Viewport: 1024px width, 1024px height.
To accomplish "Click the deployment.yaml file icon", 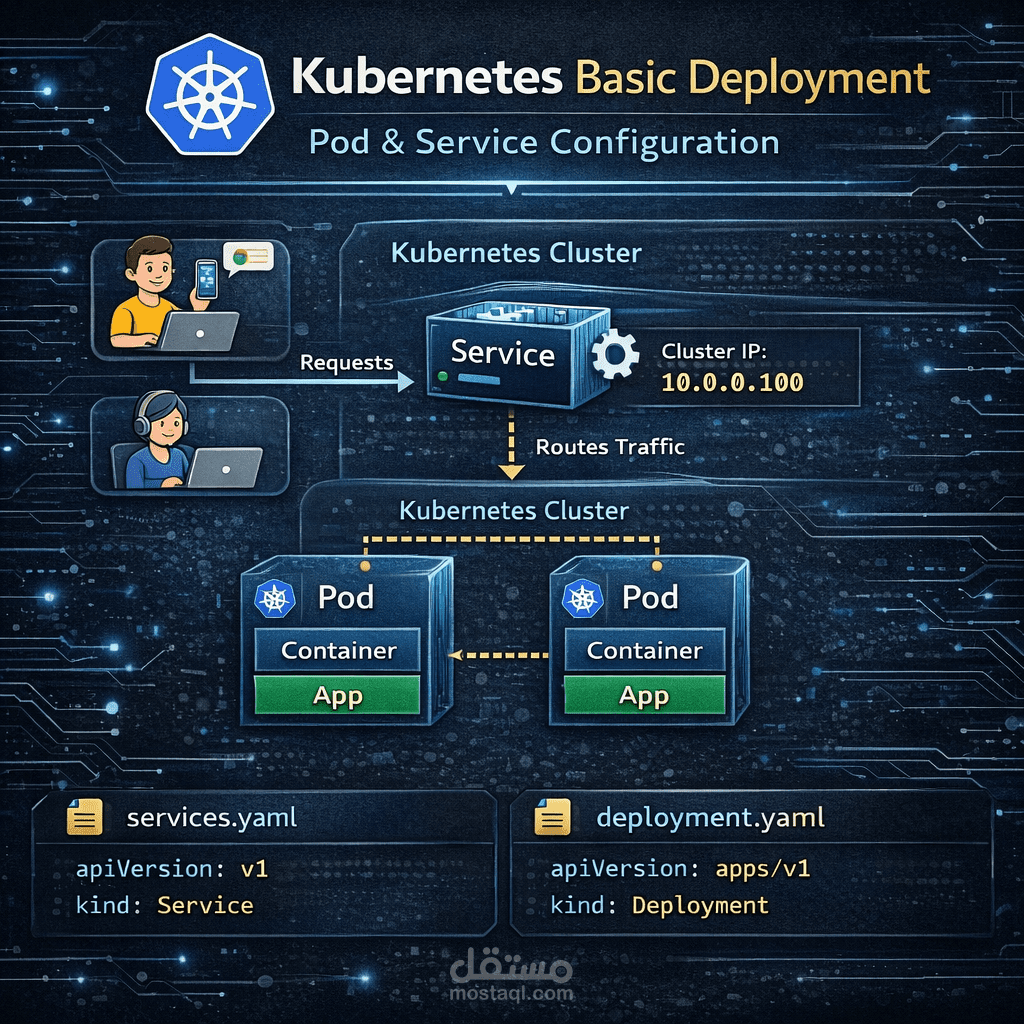I will click(552, 816).
